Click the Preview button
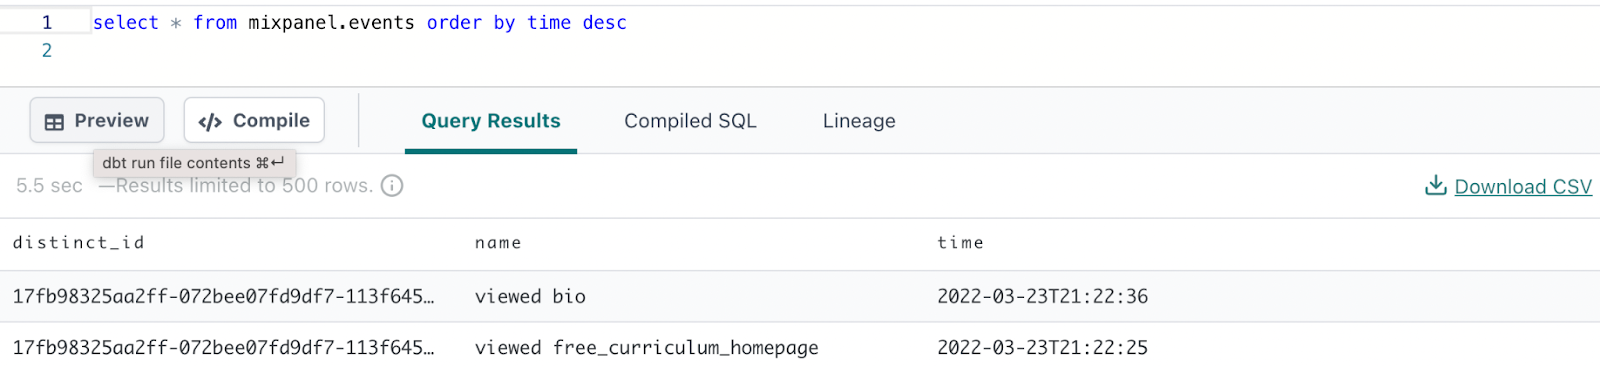Image resolution: width=1600 pixels, height=366 pixels. (97, 121)
